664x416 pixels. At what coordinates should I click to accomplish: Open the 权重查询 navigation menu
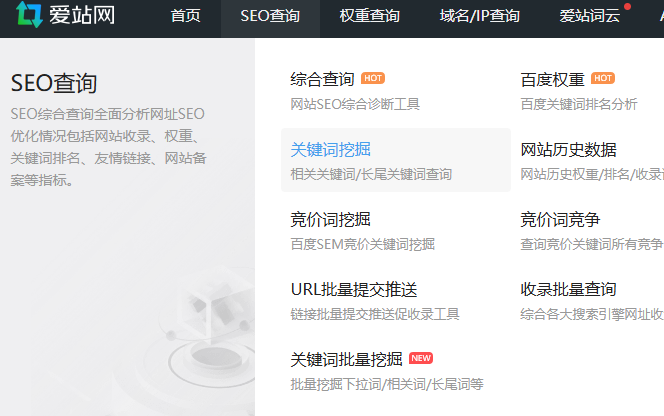click(369, 16)
